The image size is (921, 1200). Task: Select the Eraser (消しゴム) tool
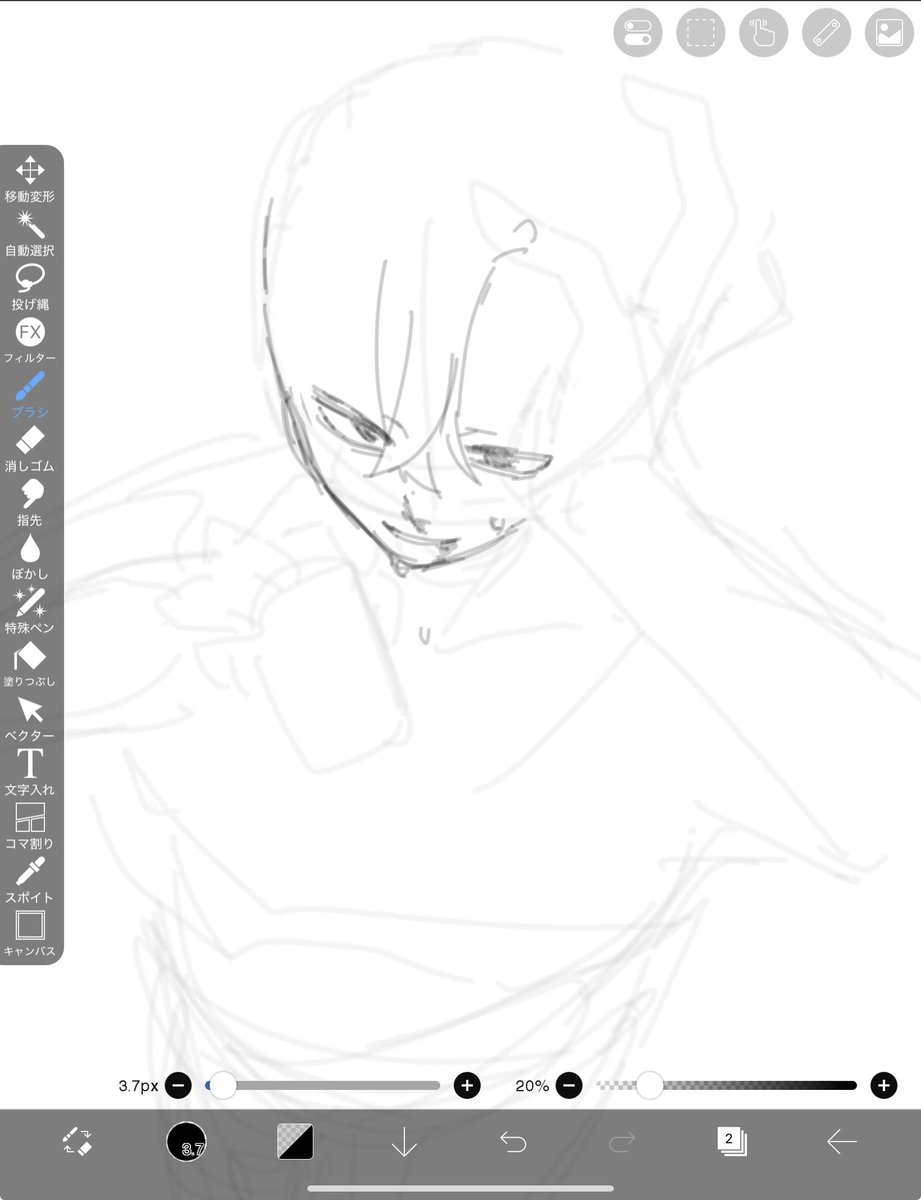[30, 449]
